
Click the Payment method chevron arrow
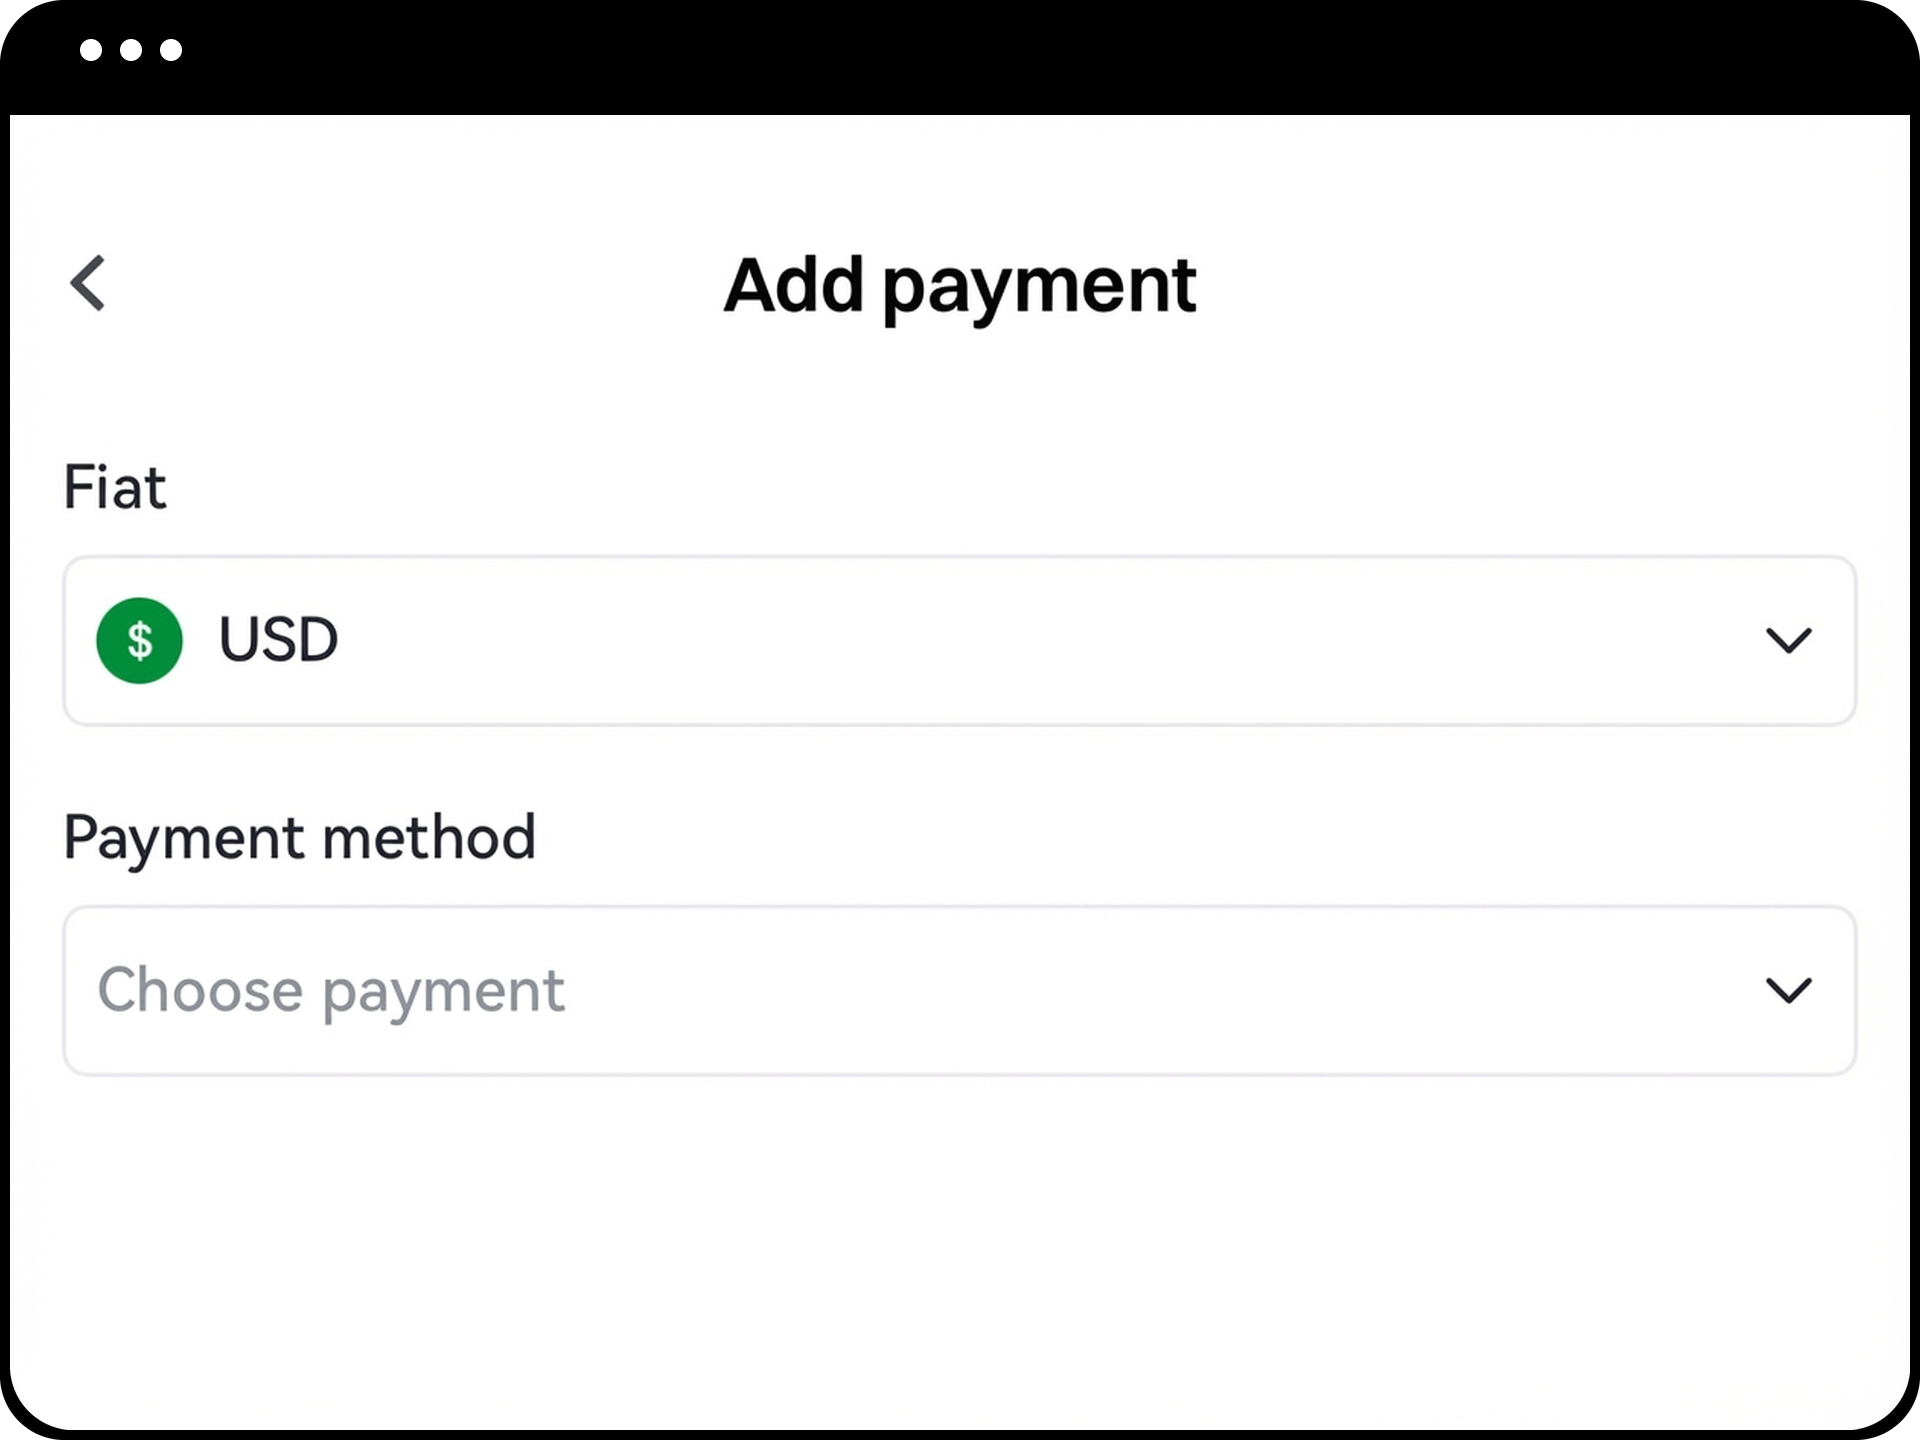tap(1788, 990)
